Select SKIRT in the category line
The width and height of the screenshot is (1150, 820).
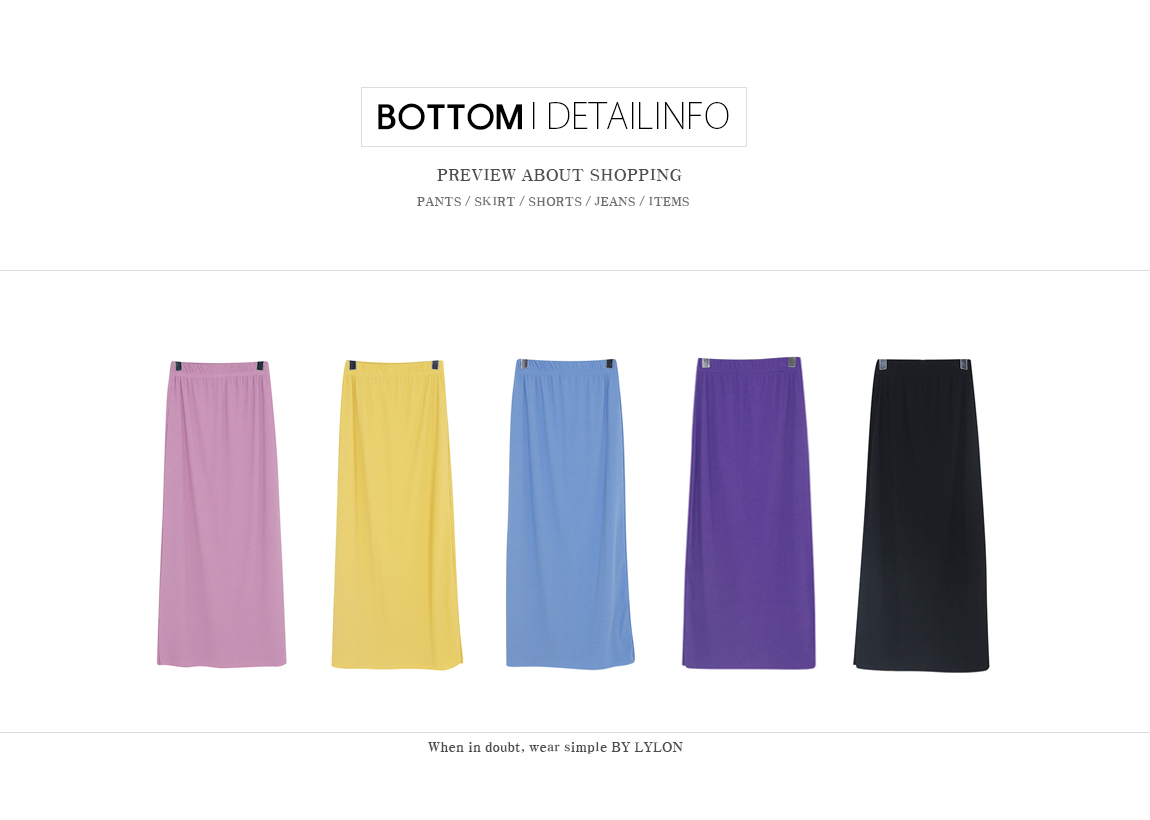(494, 202)
